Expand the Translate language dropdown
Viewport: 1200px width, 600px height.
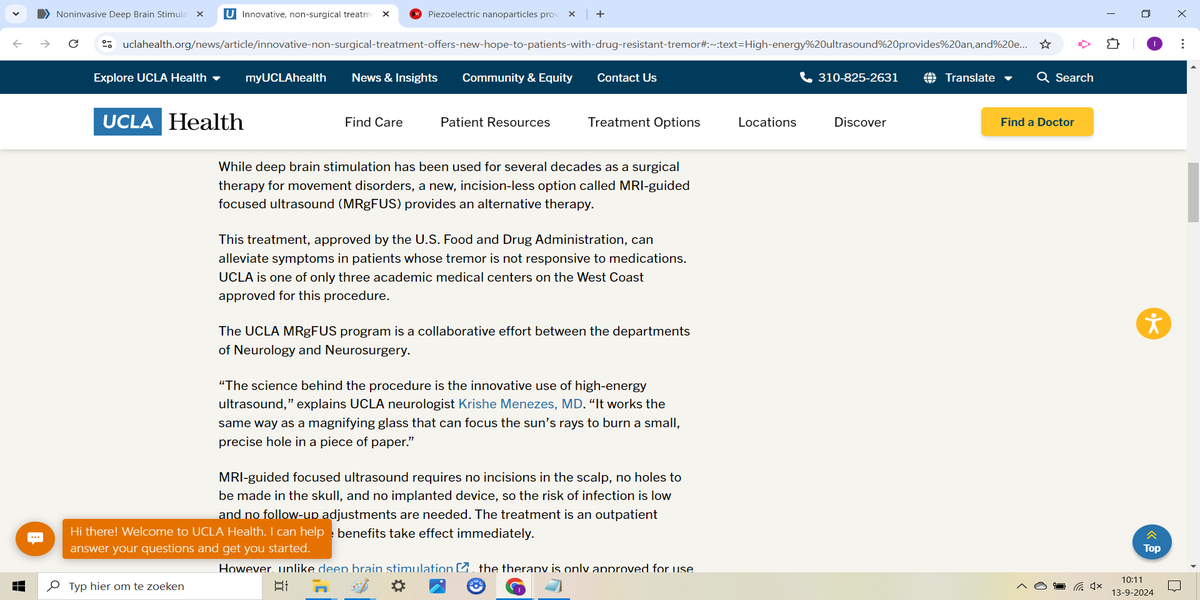pyautogui.click(x=968, y=77)
